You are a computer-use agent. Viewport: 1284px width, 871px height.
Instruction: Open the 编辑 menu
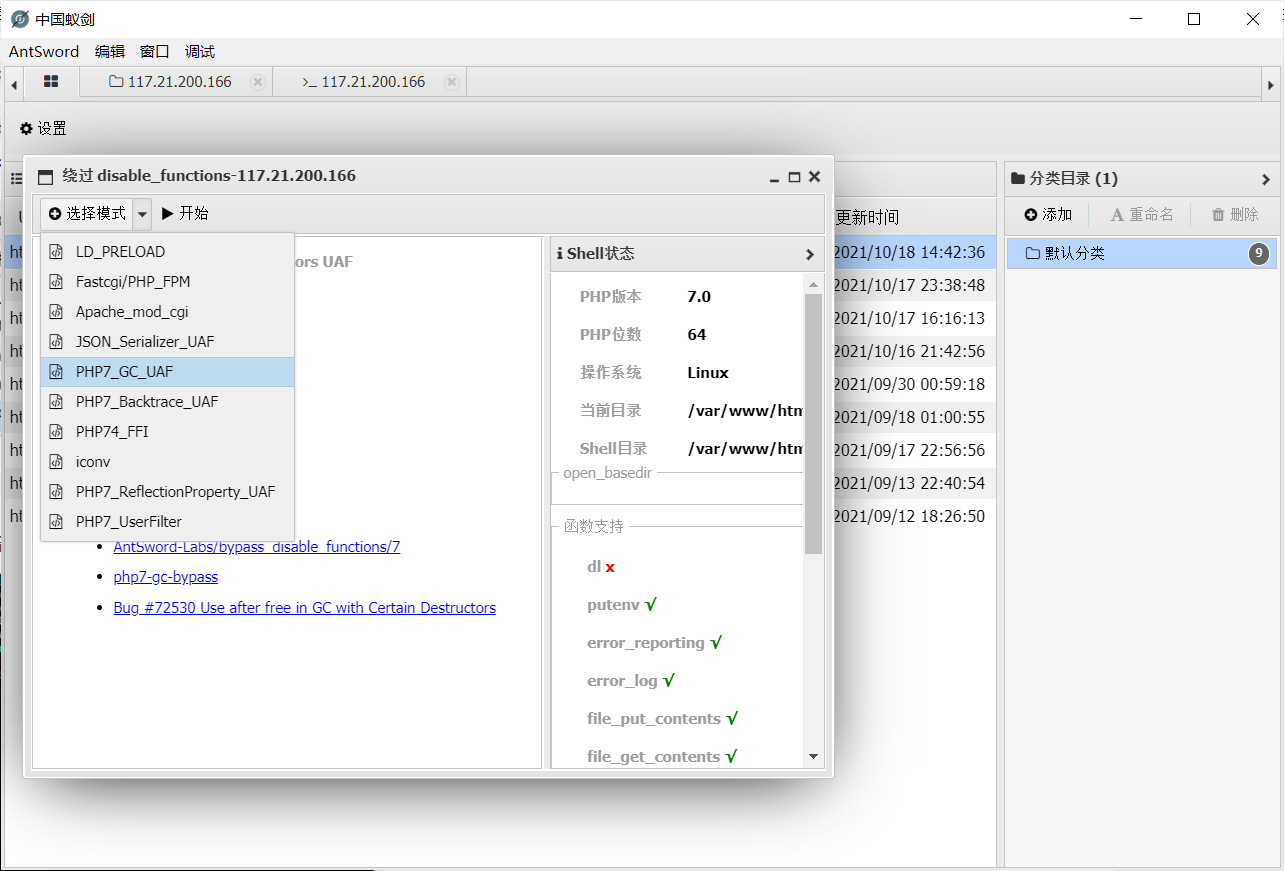tap(110, 52)
